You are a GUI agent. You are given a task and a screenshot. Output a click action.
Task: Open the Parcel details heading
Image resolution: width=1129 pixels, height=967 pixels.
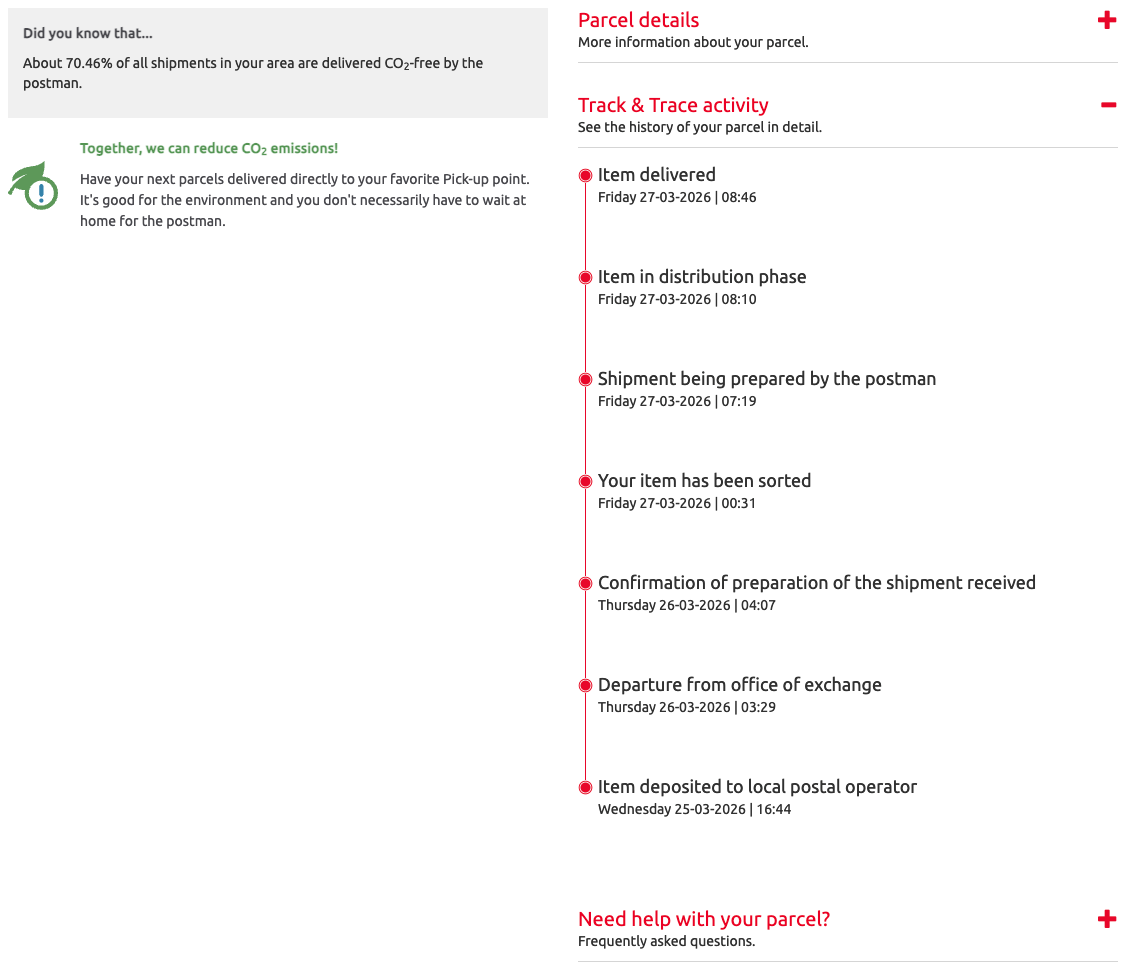(638, 20)
